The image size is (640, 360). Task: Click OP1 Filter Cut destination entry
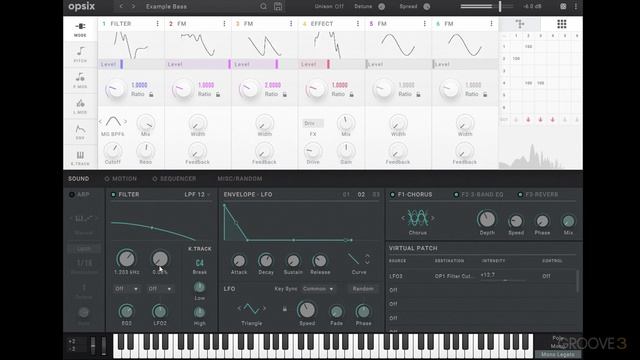453,276
